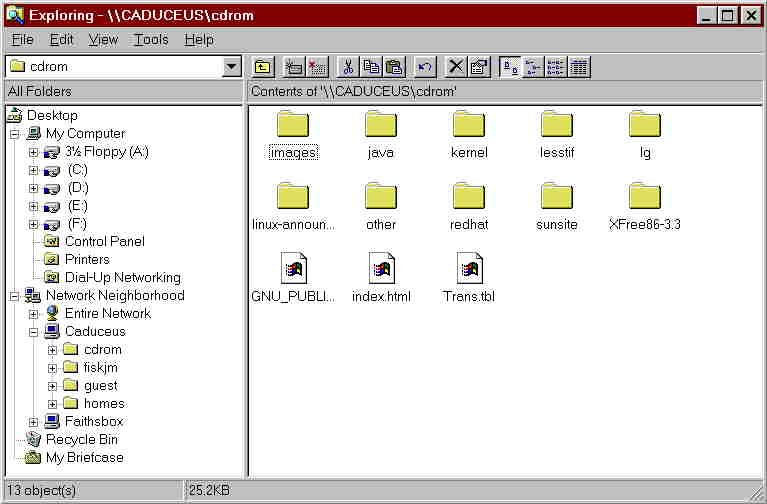Click the Cut scissors icon
The height and width of the screenshot is (504, 767).
[349, 67]
